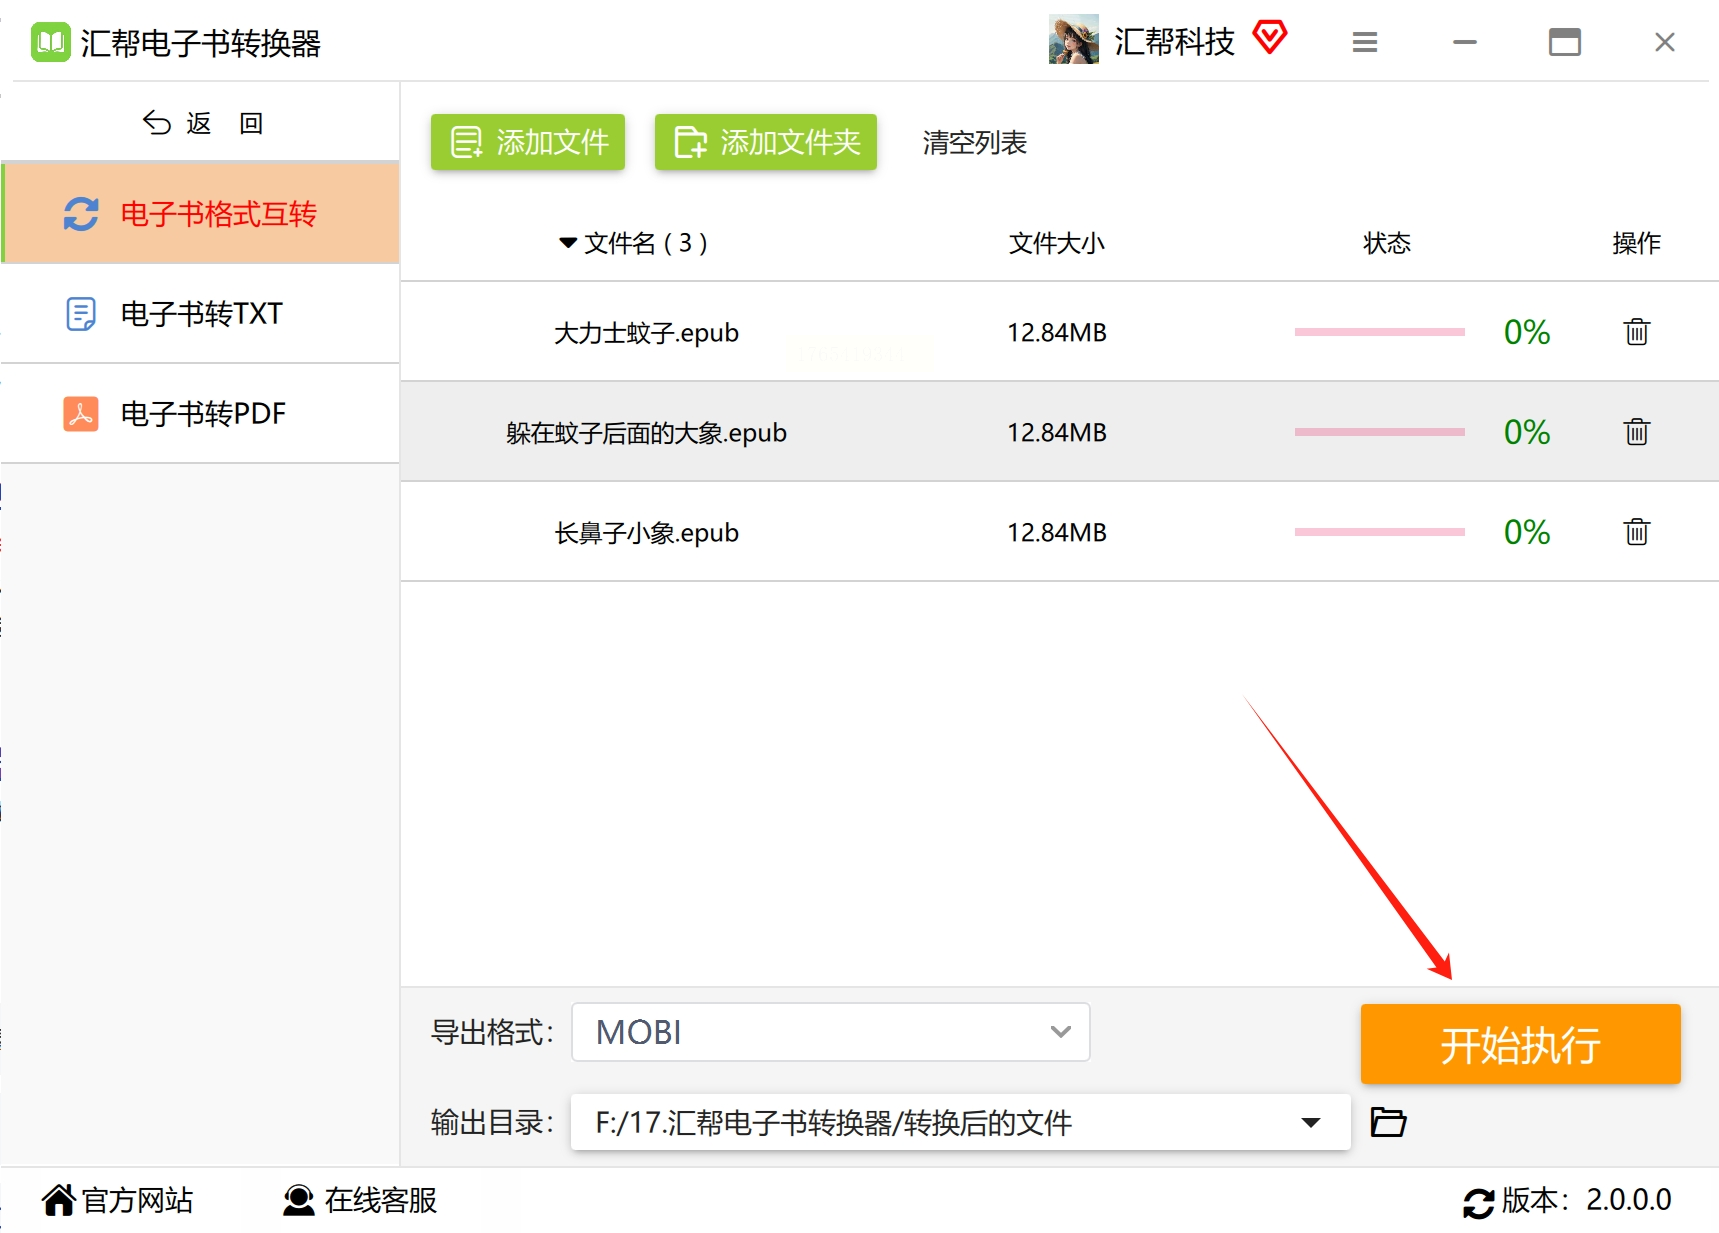This screenshot has height=1233, width=1719.
Task: Click 清空列表 to clear files
Action: click(975, 143)
